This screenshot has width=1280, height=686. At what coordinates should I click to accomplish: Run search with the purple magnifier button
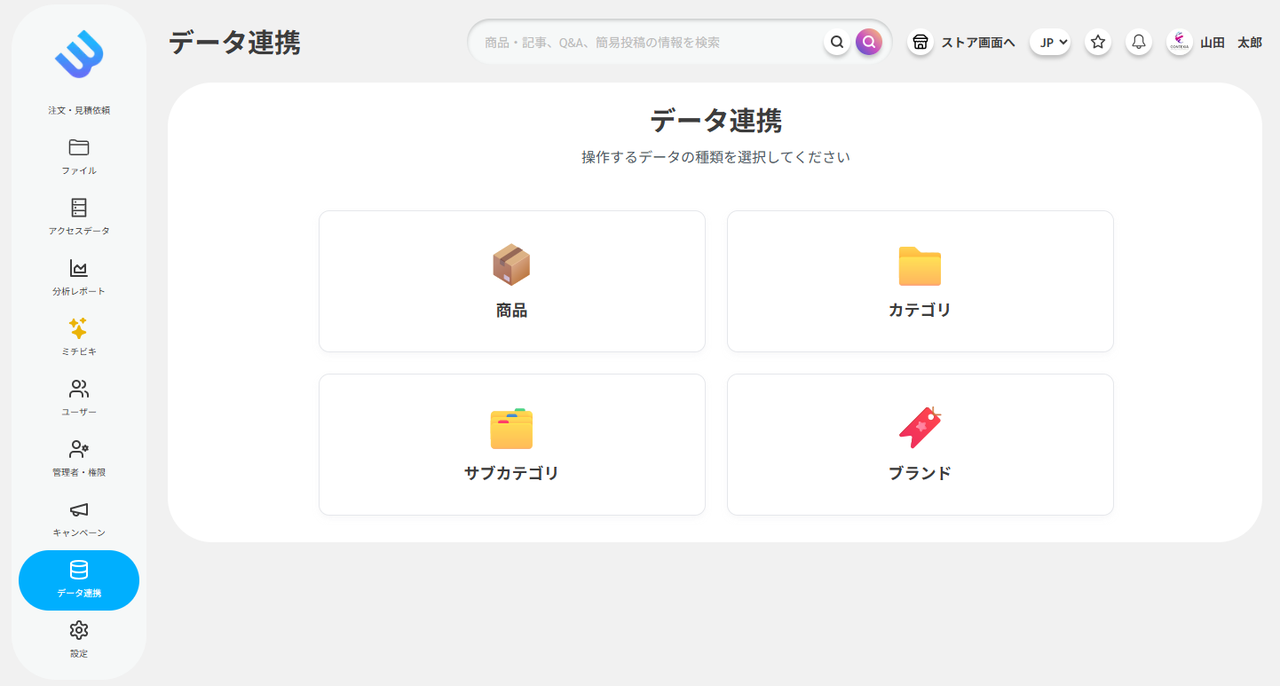(868, 41)
